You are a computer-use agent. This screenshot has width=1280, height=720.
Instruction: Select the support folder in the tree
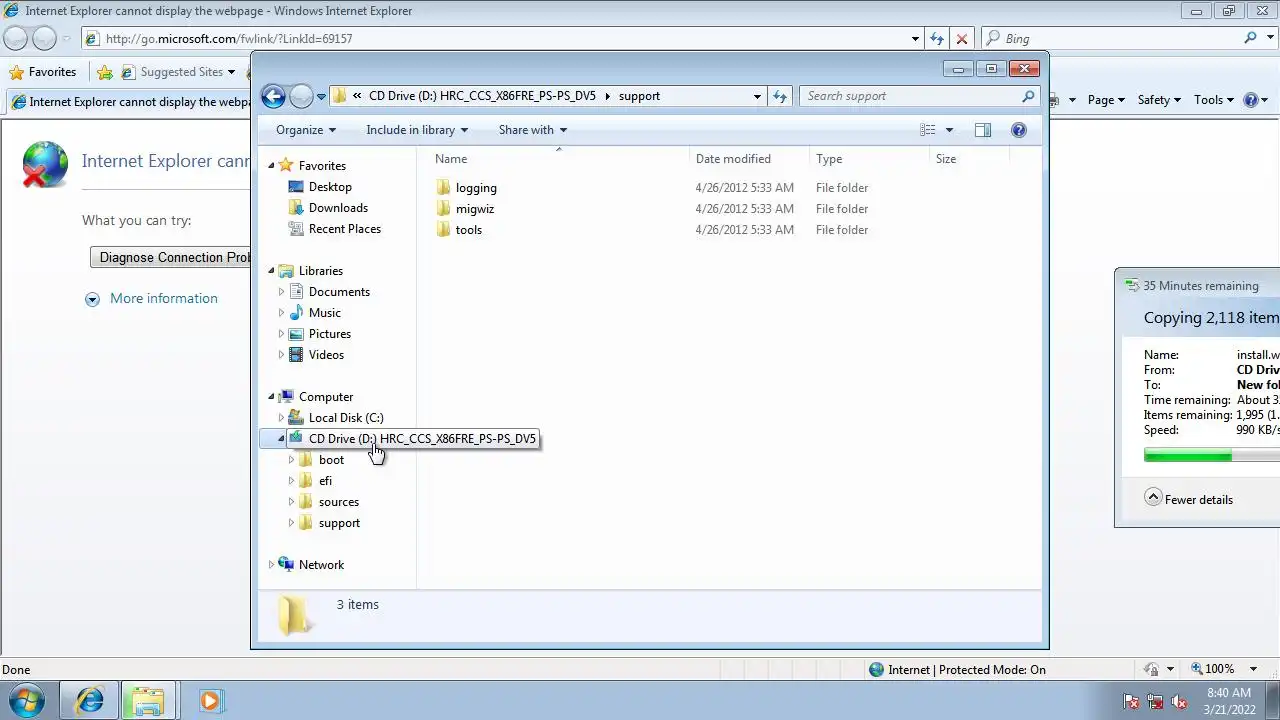(339, 523)
